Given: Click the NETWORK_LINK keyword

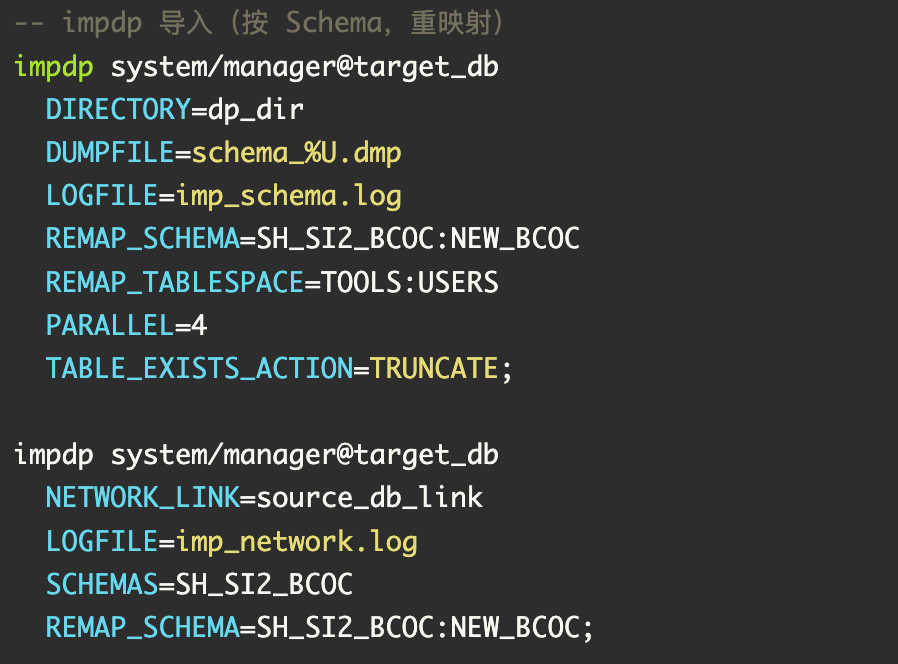Looking at the screenshot, I should tap(143, 497).
